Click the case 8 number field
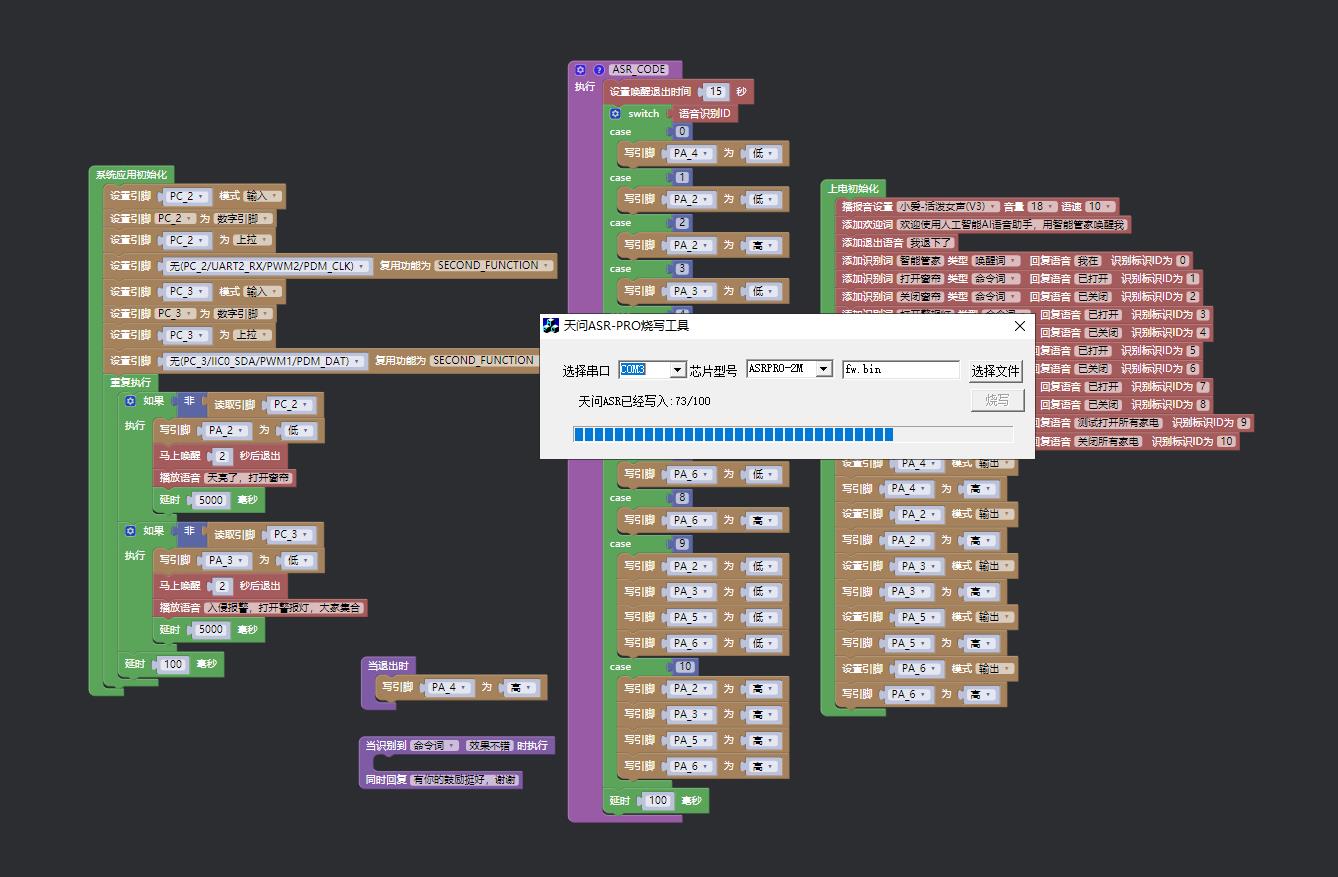Screen dimensions: 1338x877 click(683, 498)
